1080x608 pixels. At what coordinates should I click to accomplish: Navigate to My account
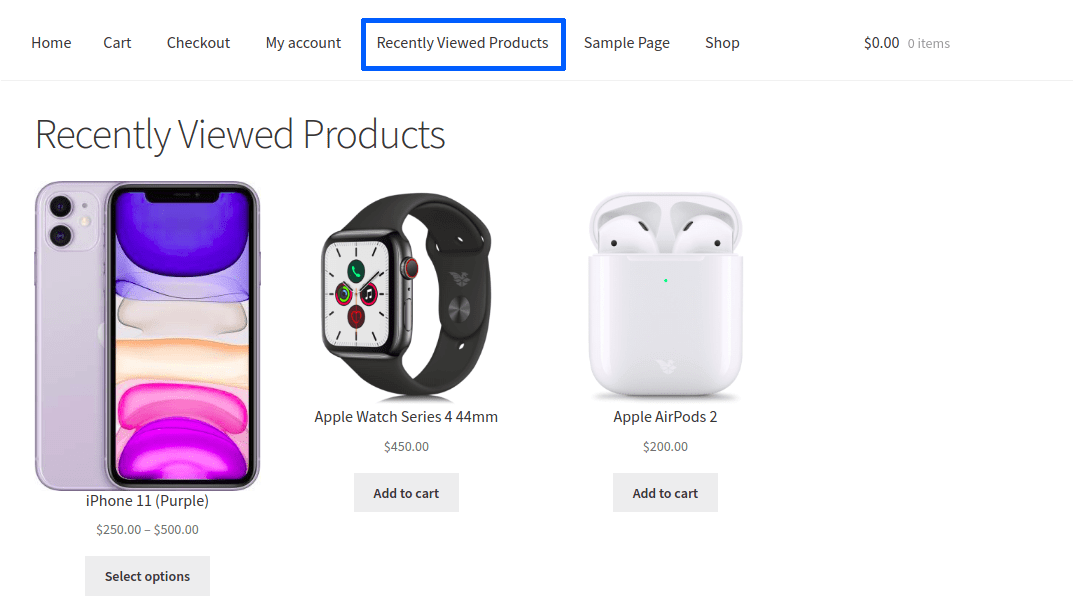click(x=303, y=43)
